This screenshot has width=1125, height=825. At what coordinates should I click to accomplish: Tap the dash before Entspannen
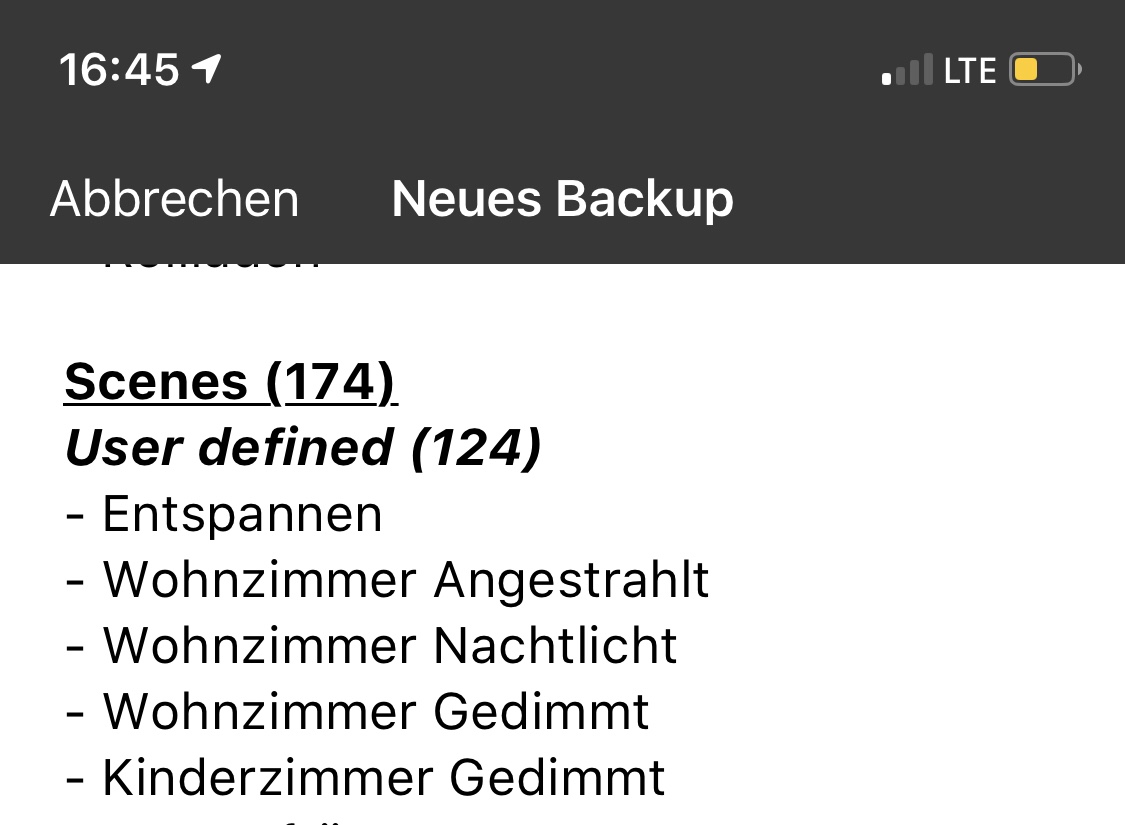pyautogui.click(x=74, y=516)
